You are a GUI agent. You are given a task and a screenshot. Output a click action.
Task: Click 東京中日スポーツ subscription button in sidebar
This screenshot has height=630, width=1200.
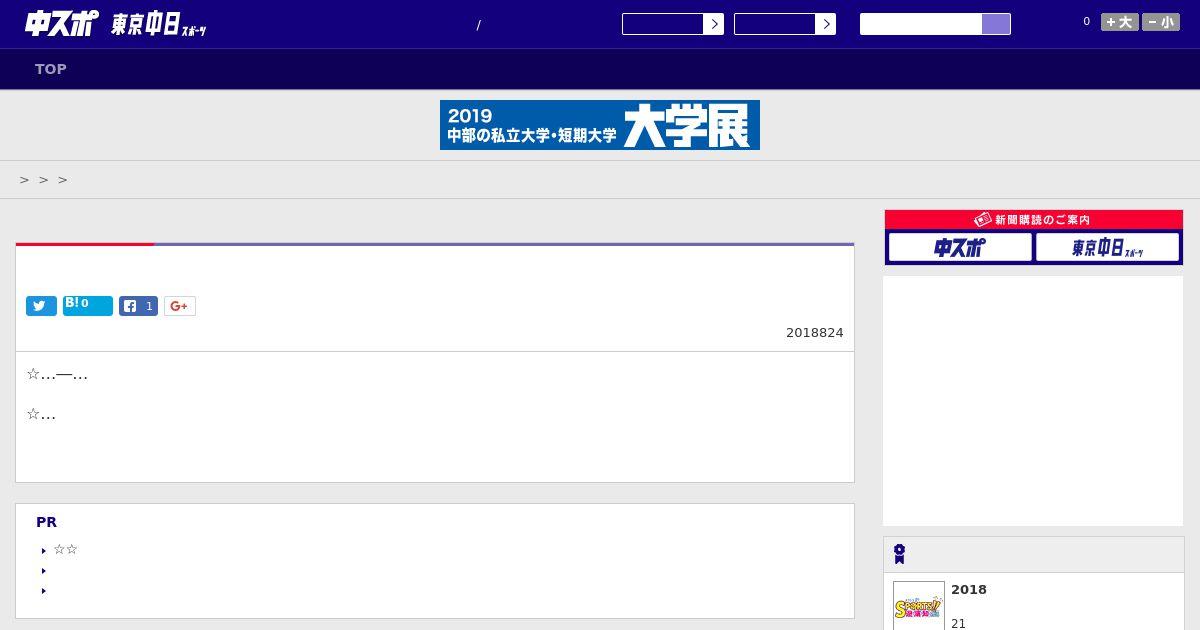(x=1108, y=247)
